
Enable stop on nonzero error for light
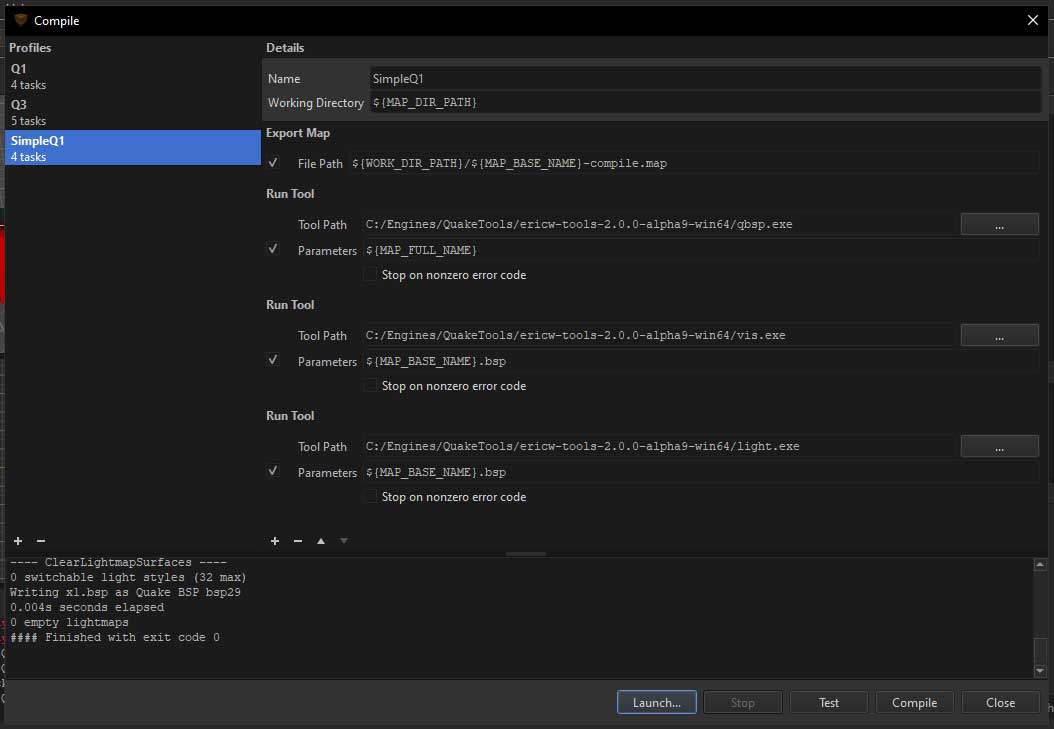coord(370,497)
